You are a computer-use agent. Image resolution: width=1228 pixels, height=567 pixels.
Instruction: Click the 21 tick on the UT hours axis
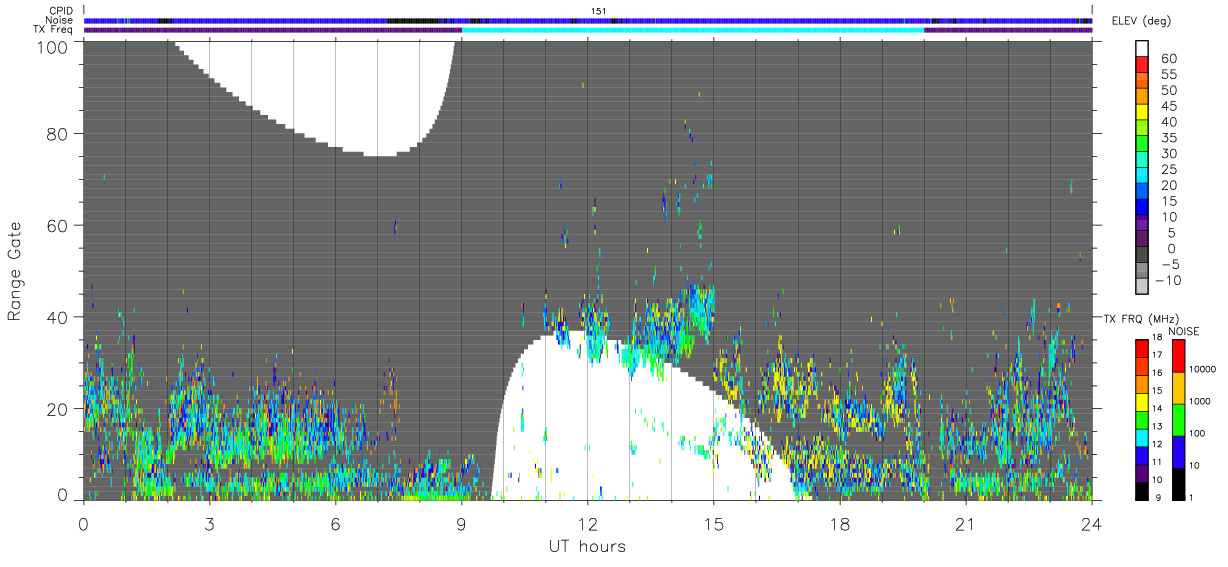pyautogui.click(x=965, y=523)
